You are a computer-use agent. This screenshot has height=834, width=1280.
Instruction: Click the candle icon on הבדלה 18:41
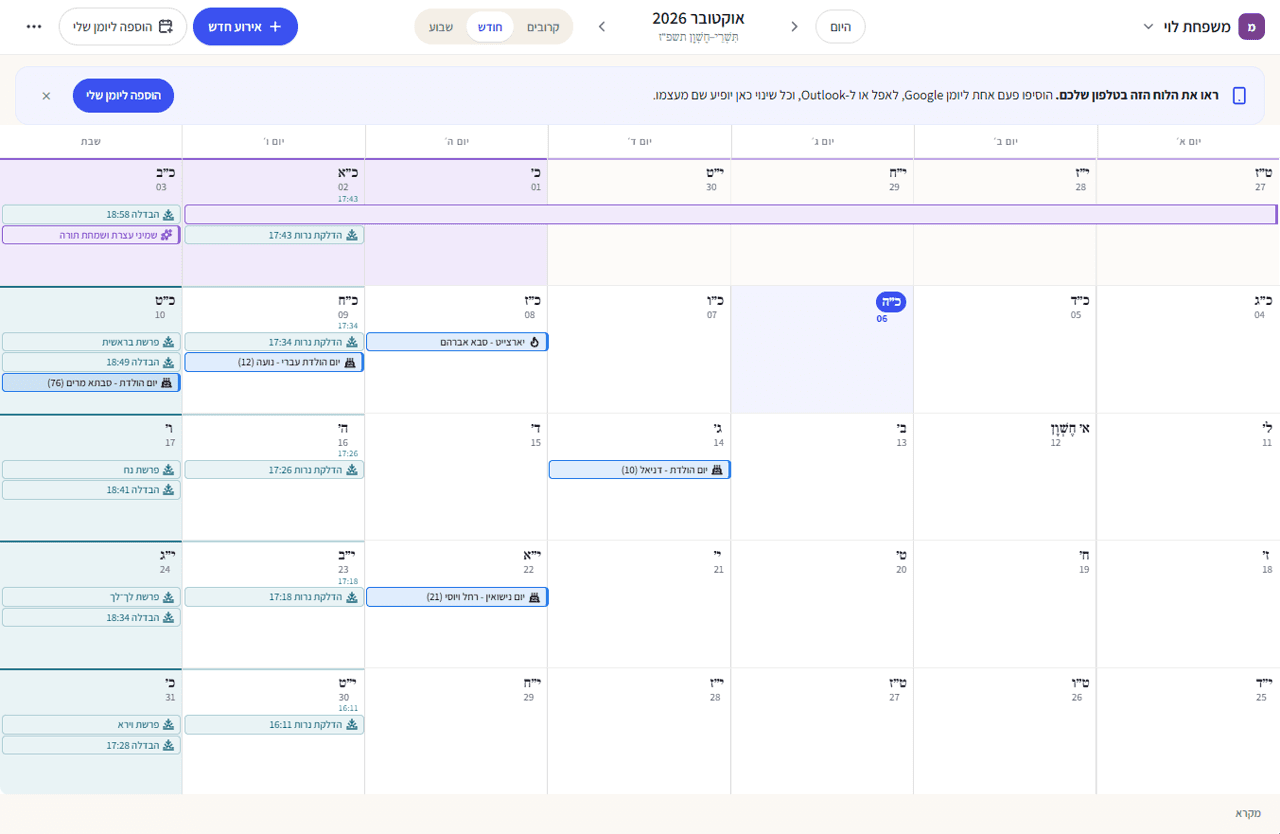tap(168, 490)
